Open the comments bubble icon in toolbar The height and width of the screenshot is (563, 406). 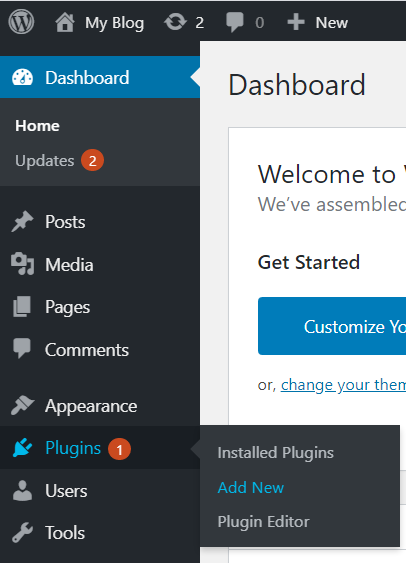[235, 22]
